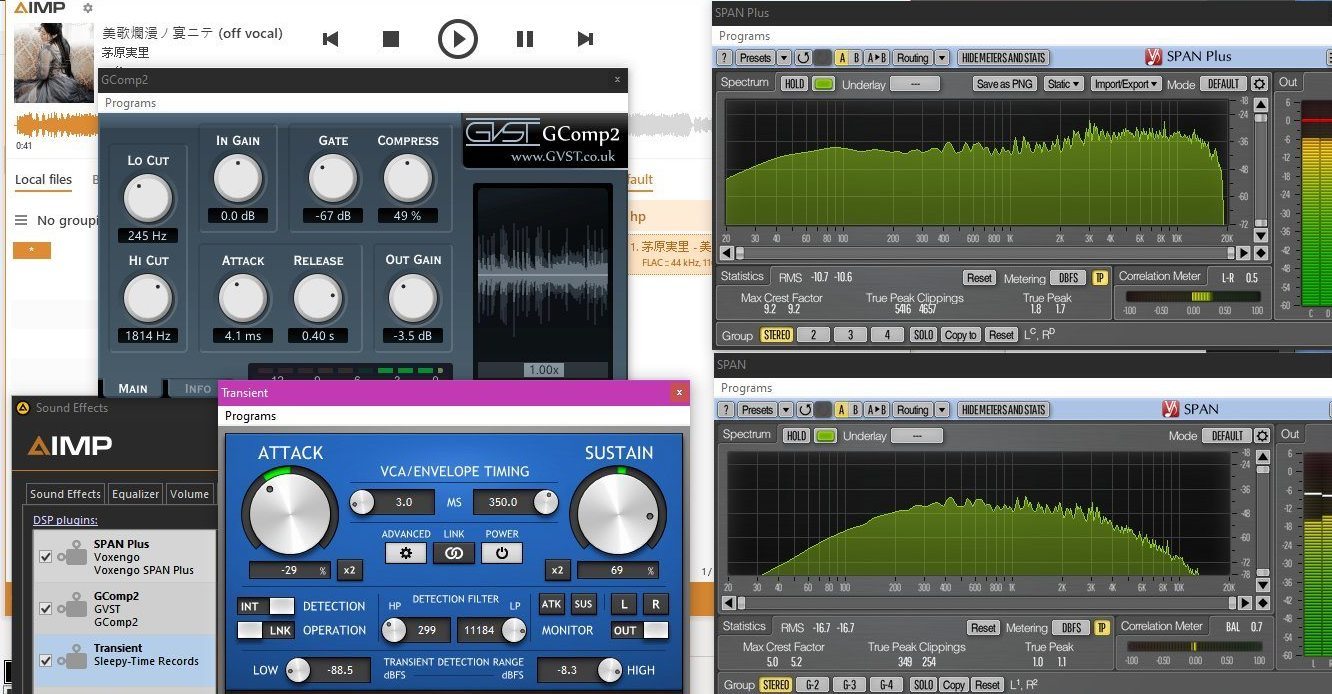1332x694 pixels.
Task: Go to previous track in AIMP
Action: [x=331, y=39]
